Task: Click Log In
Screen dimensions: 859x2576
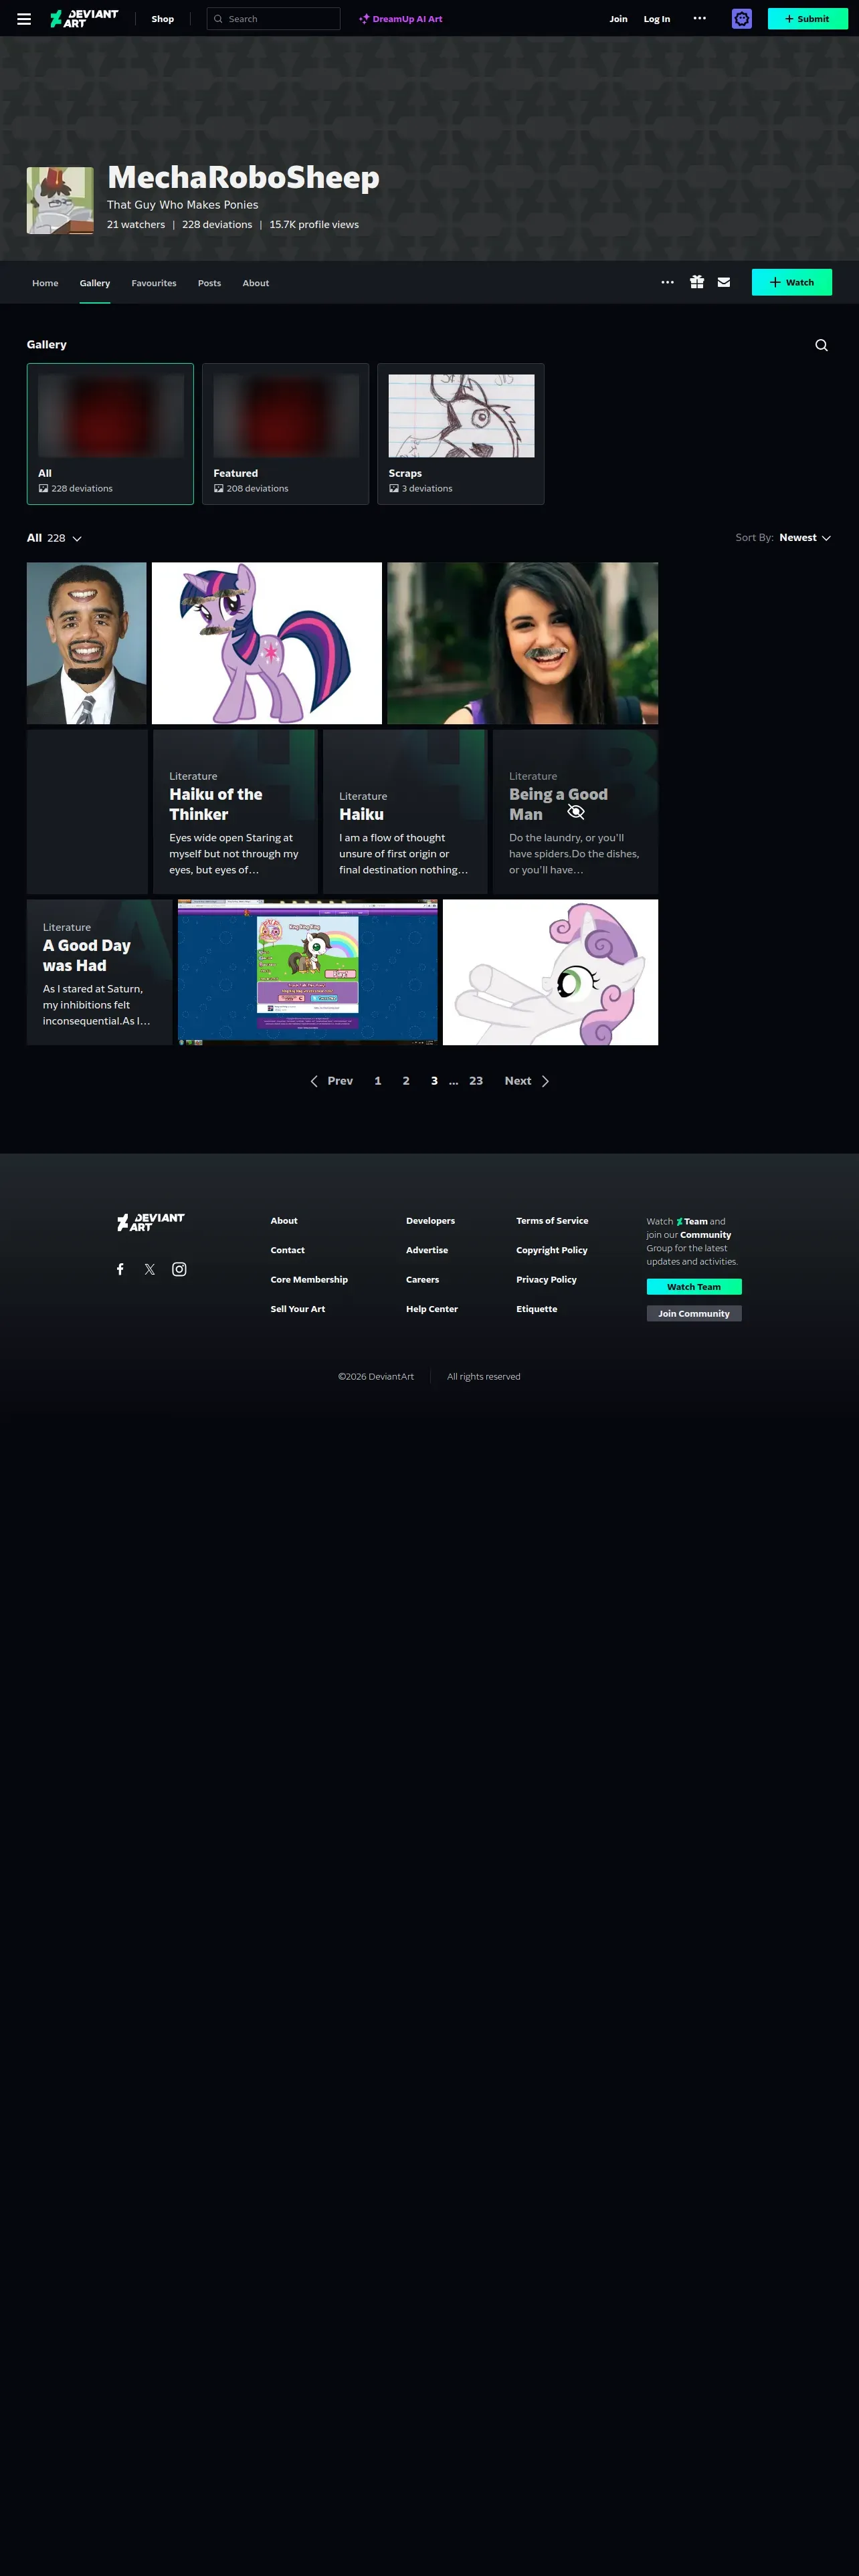Action: [657, 19]
